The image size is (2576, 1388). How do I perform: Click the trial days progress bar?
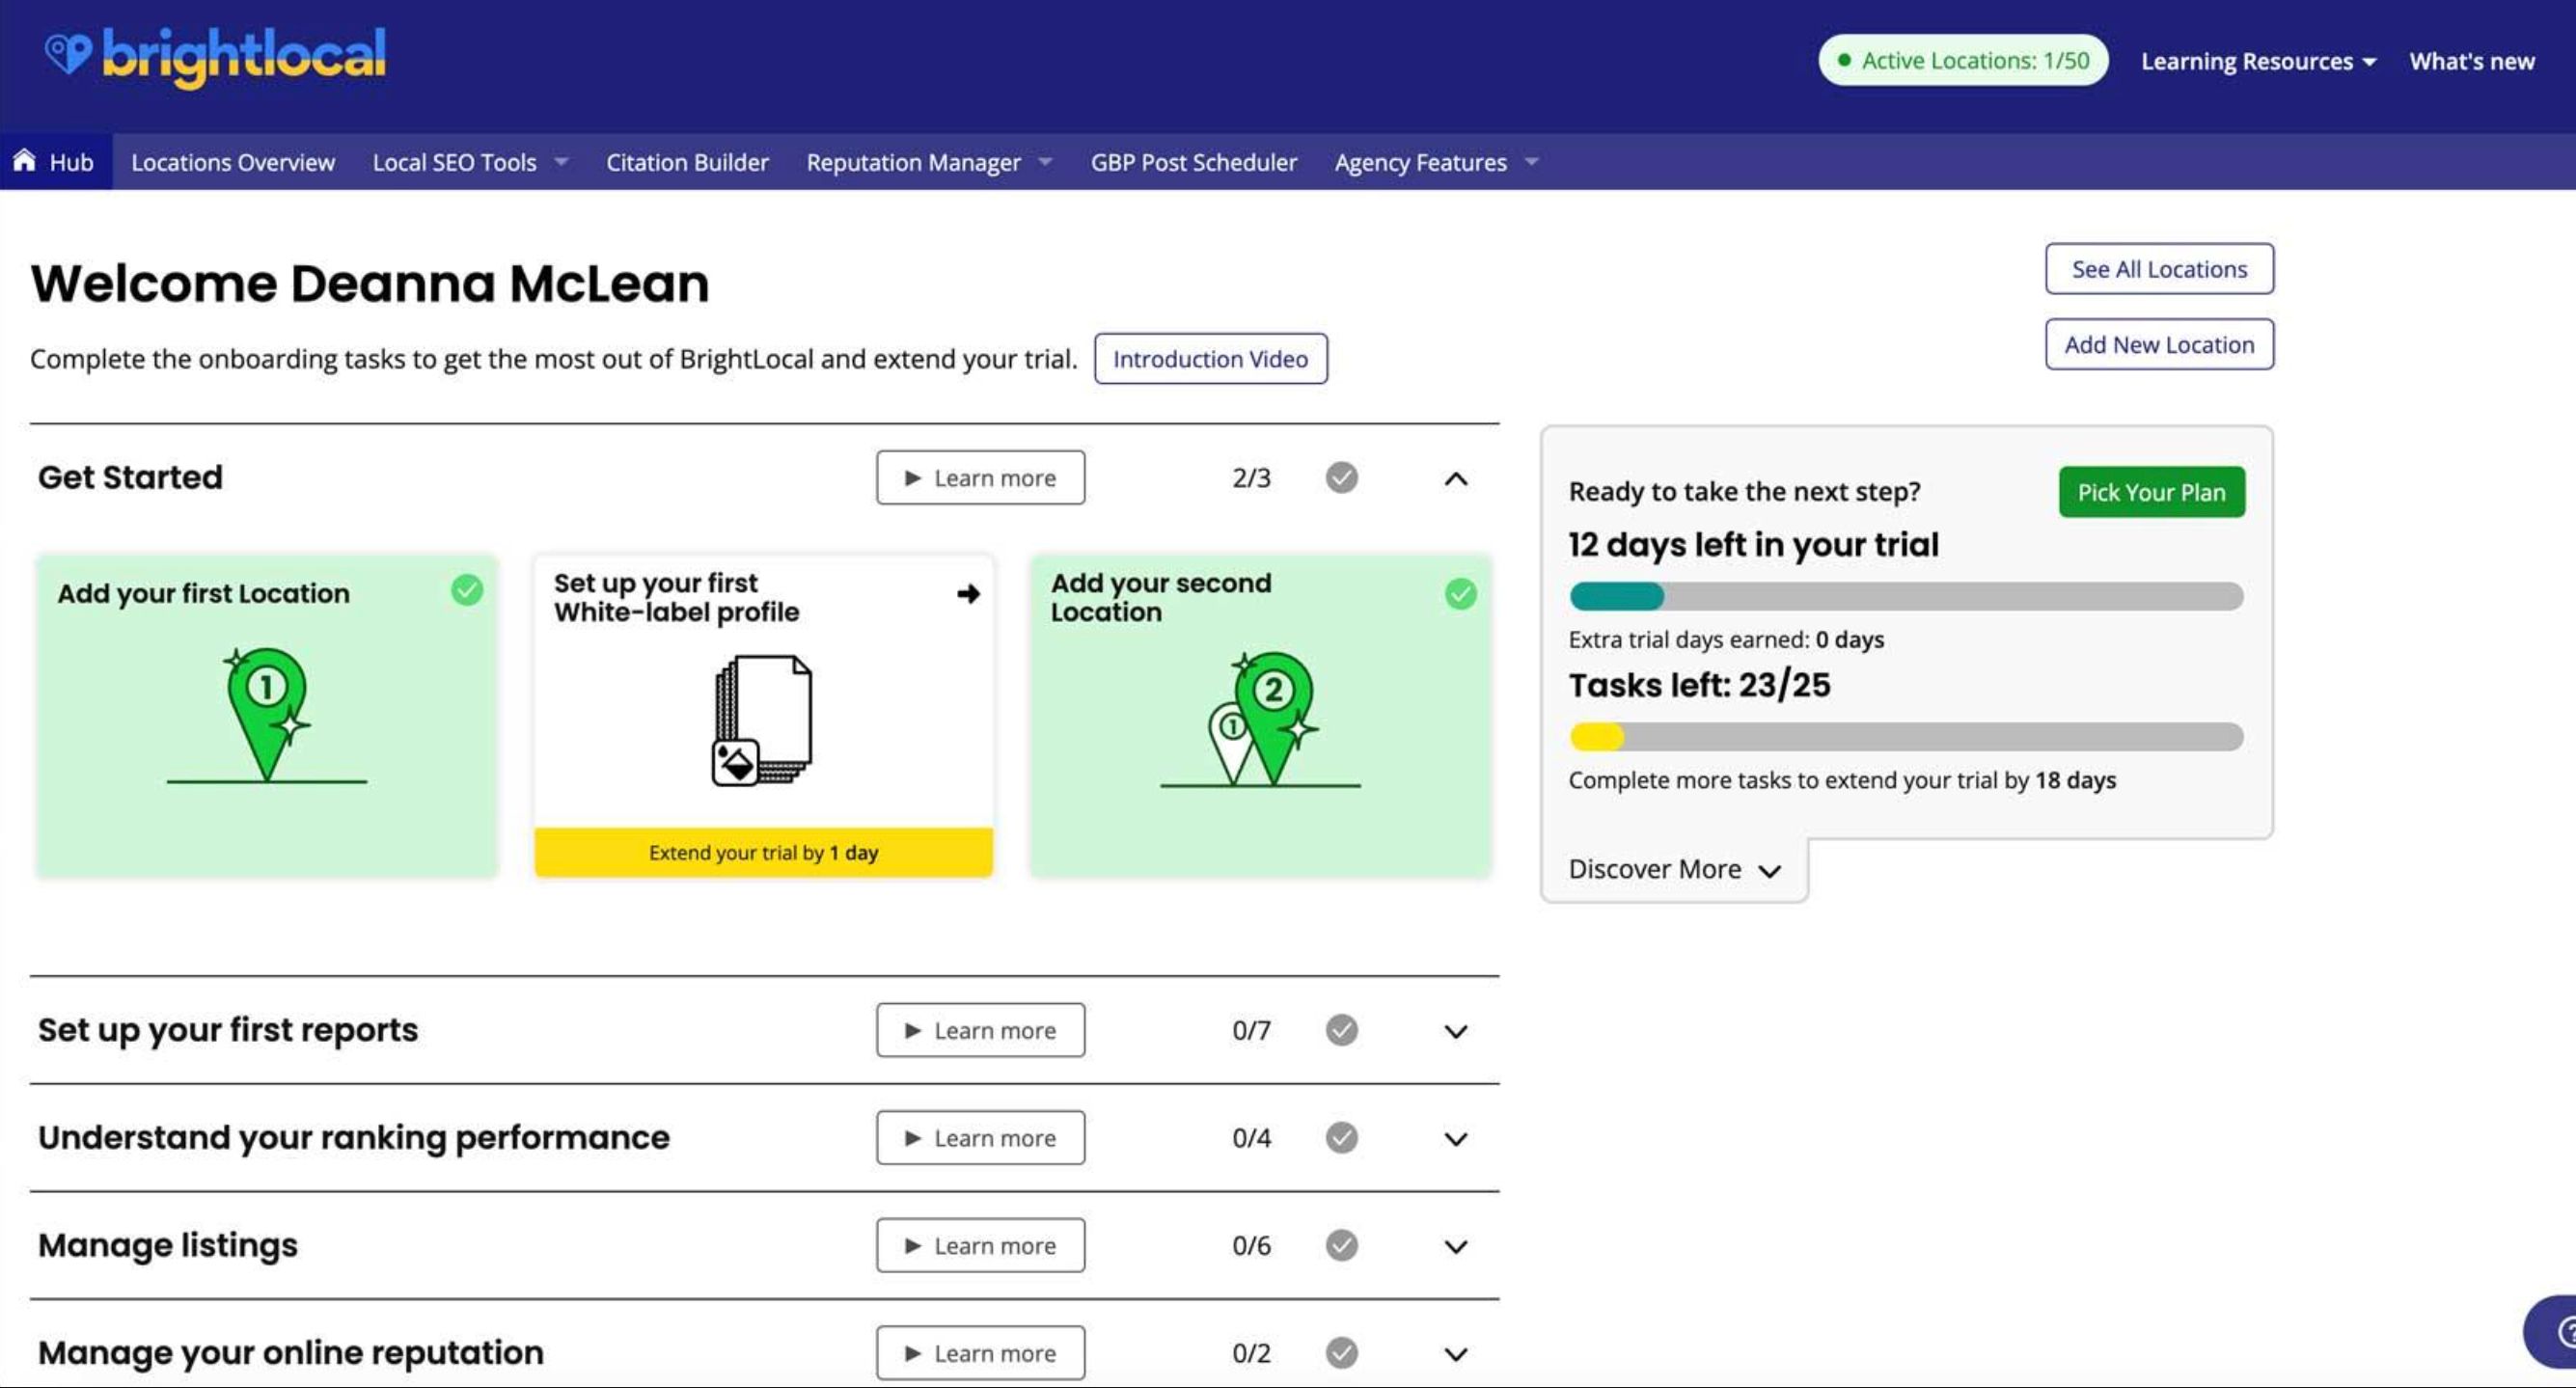point(1905,596)
